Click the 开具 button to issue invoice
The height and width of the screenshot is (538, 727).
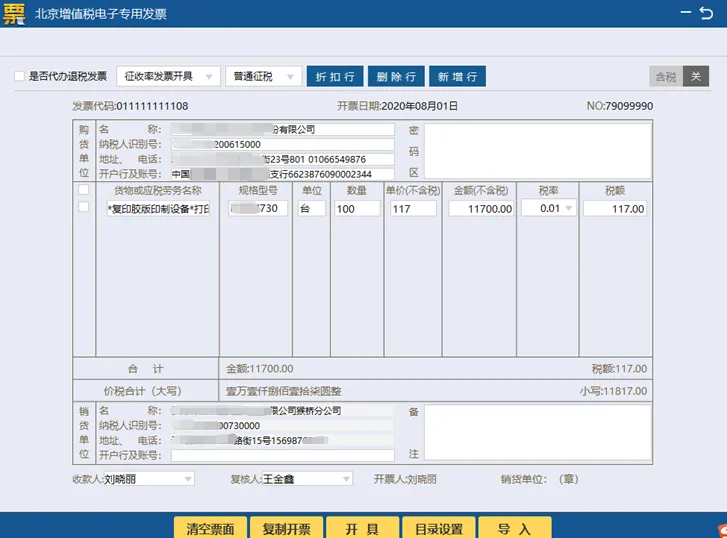click(x=363, y=528)
